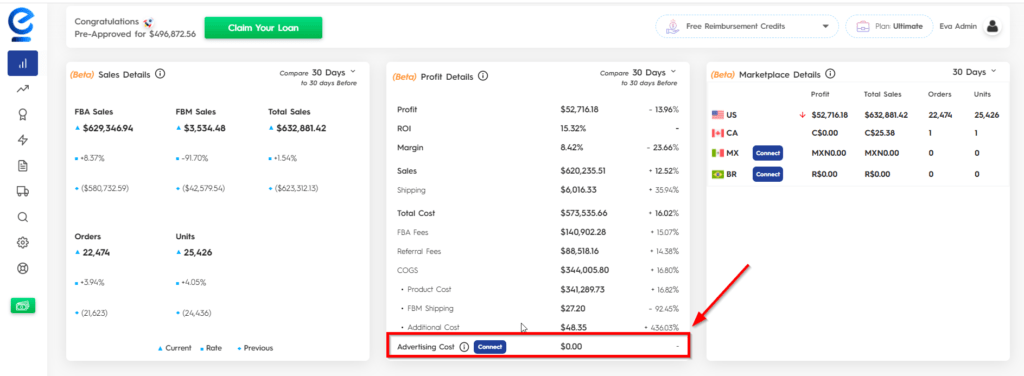Click the Advertising Cost info icon
Screen dimensions: 1024x376
point(464,347)
